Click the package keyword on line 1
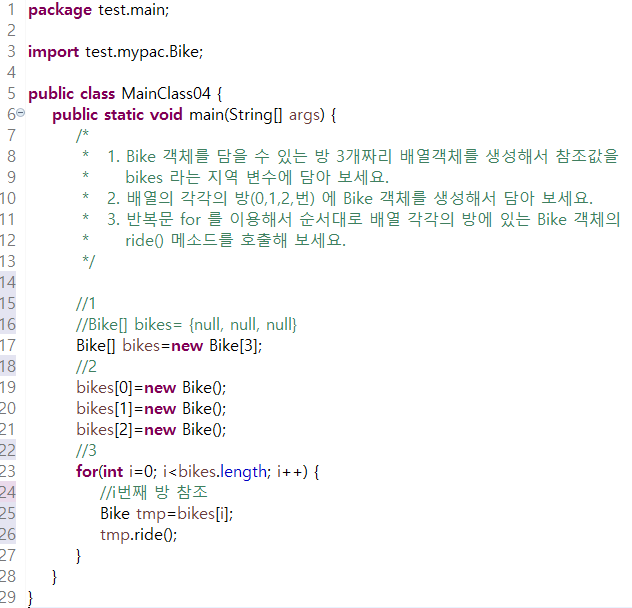The width and height of the screenshot is (632, 608). tap(60, 10)
